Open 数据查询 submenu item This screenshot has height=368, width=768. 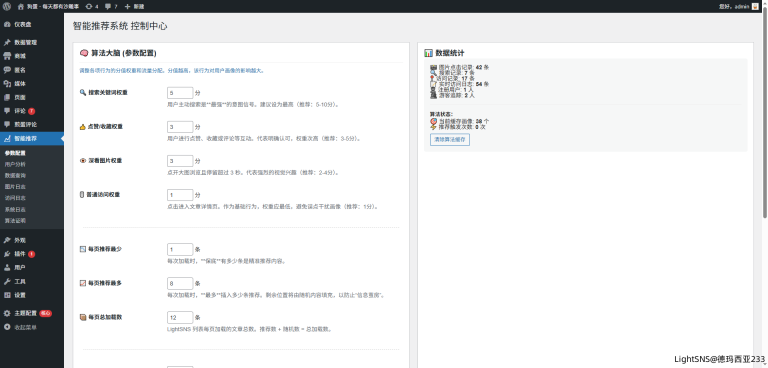(x=15, y=175)
